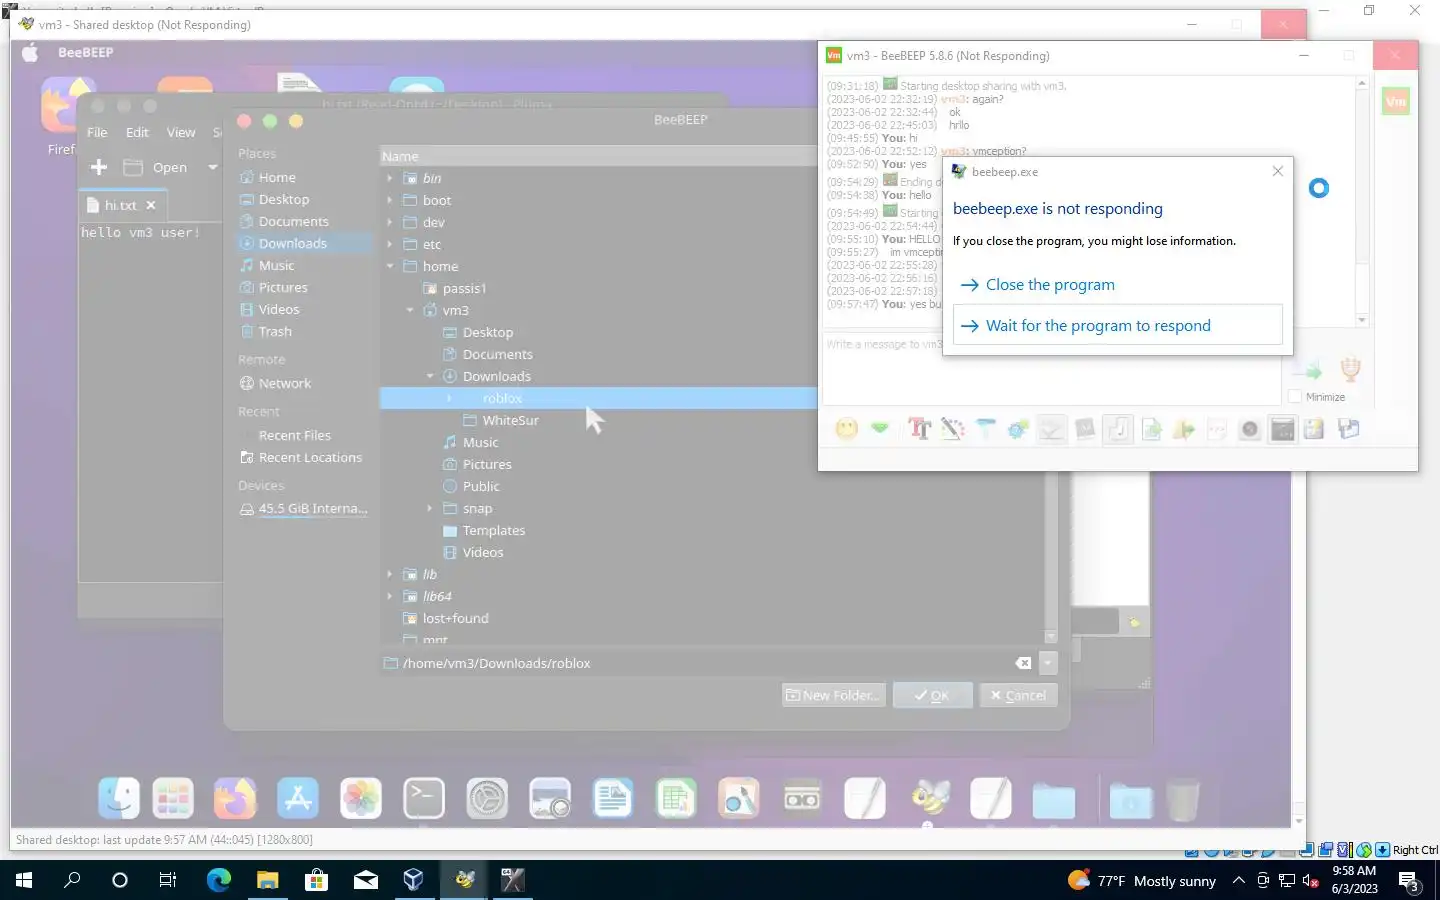The width and height of the screenshot is (1440, 900).
Task: Open the File menu in Pluma
Action: [x=97, y=132]
